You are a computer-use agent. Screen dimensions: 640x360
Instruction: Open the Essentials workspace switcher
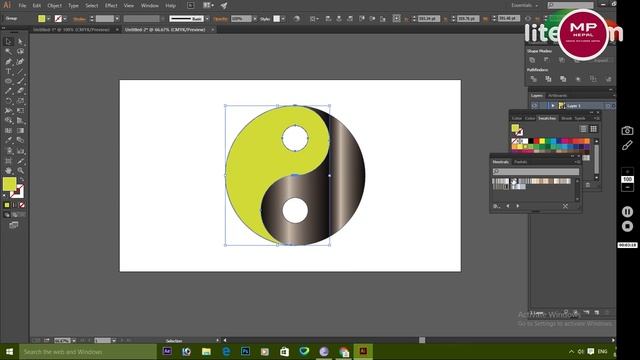(x=524, y=5)
